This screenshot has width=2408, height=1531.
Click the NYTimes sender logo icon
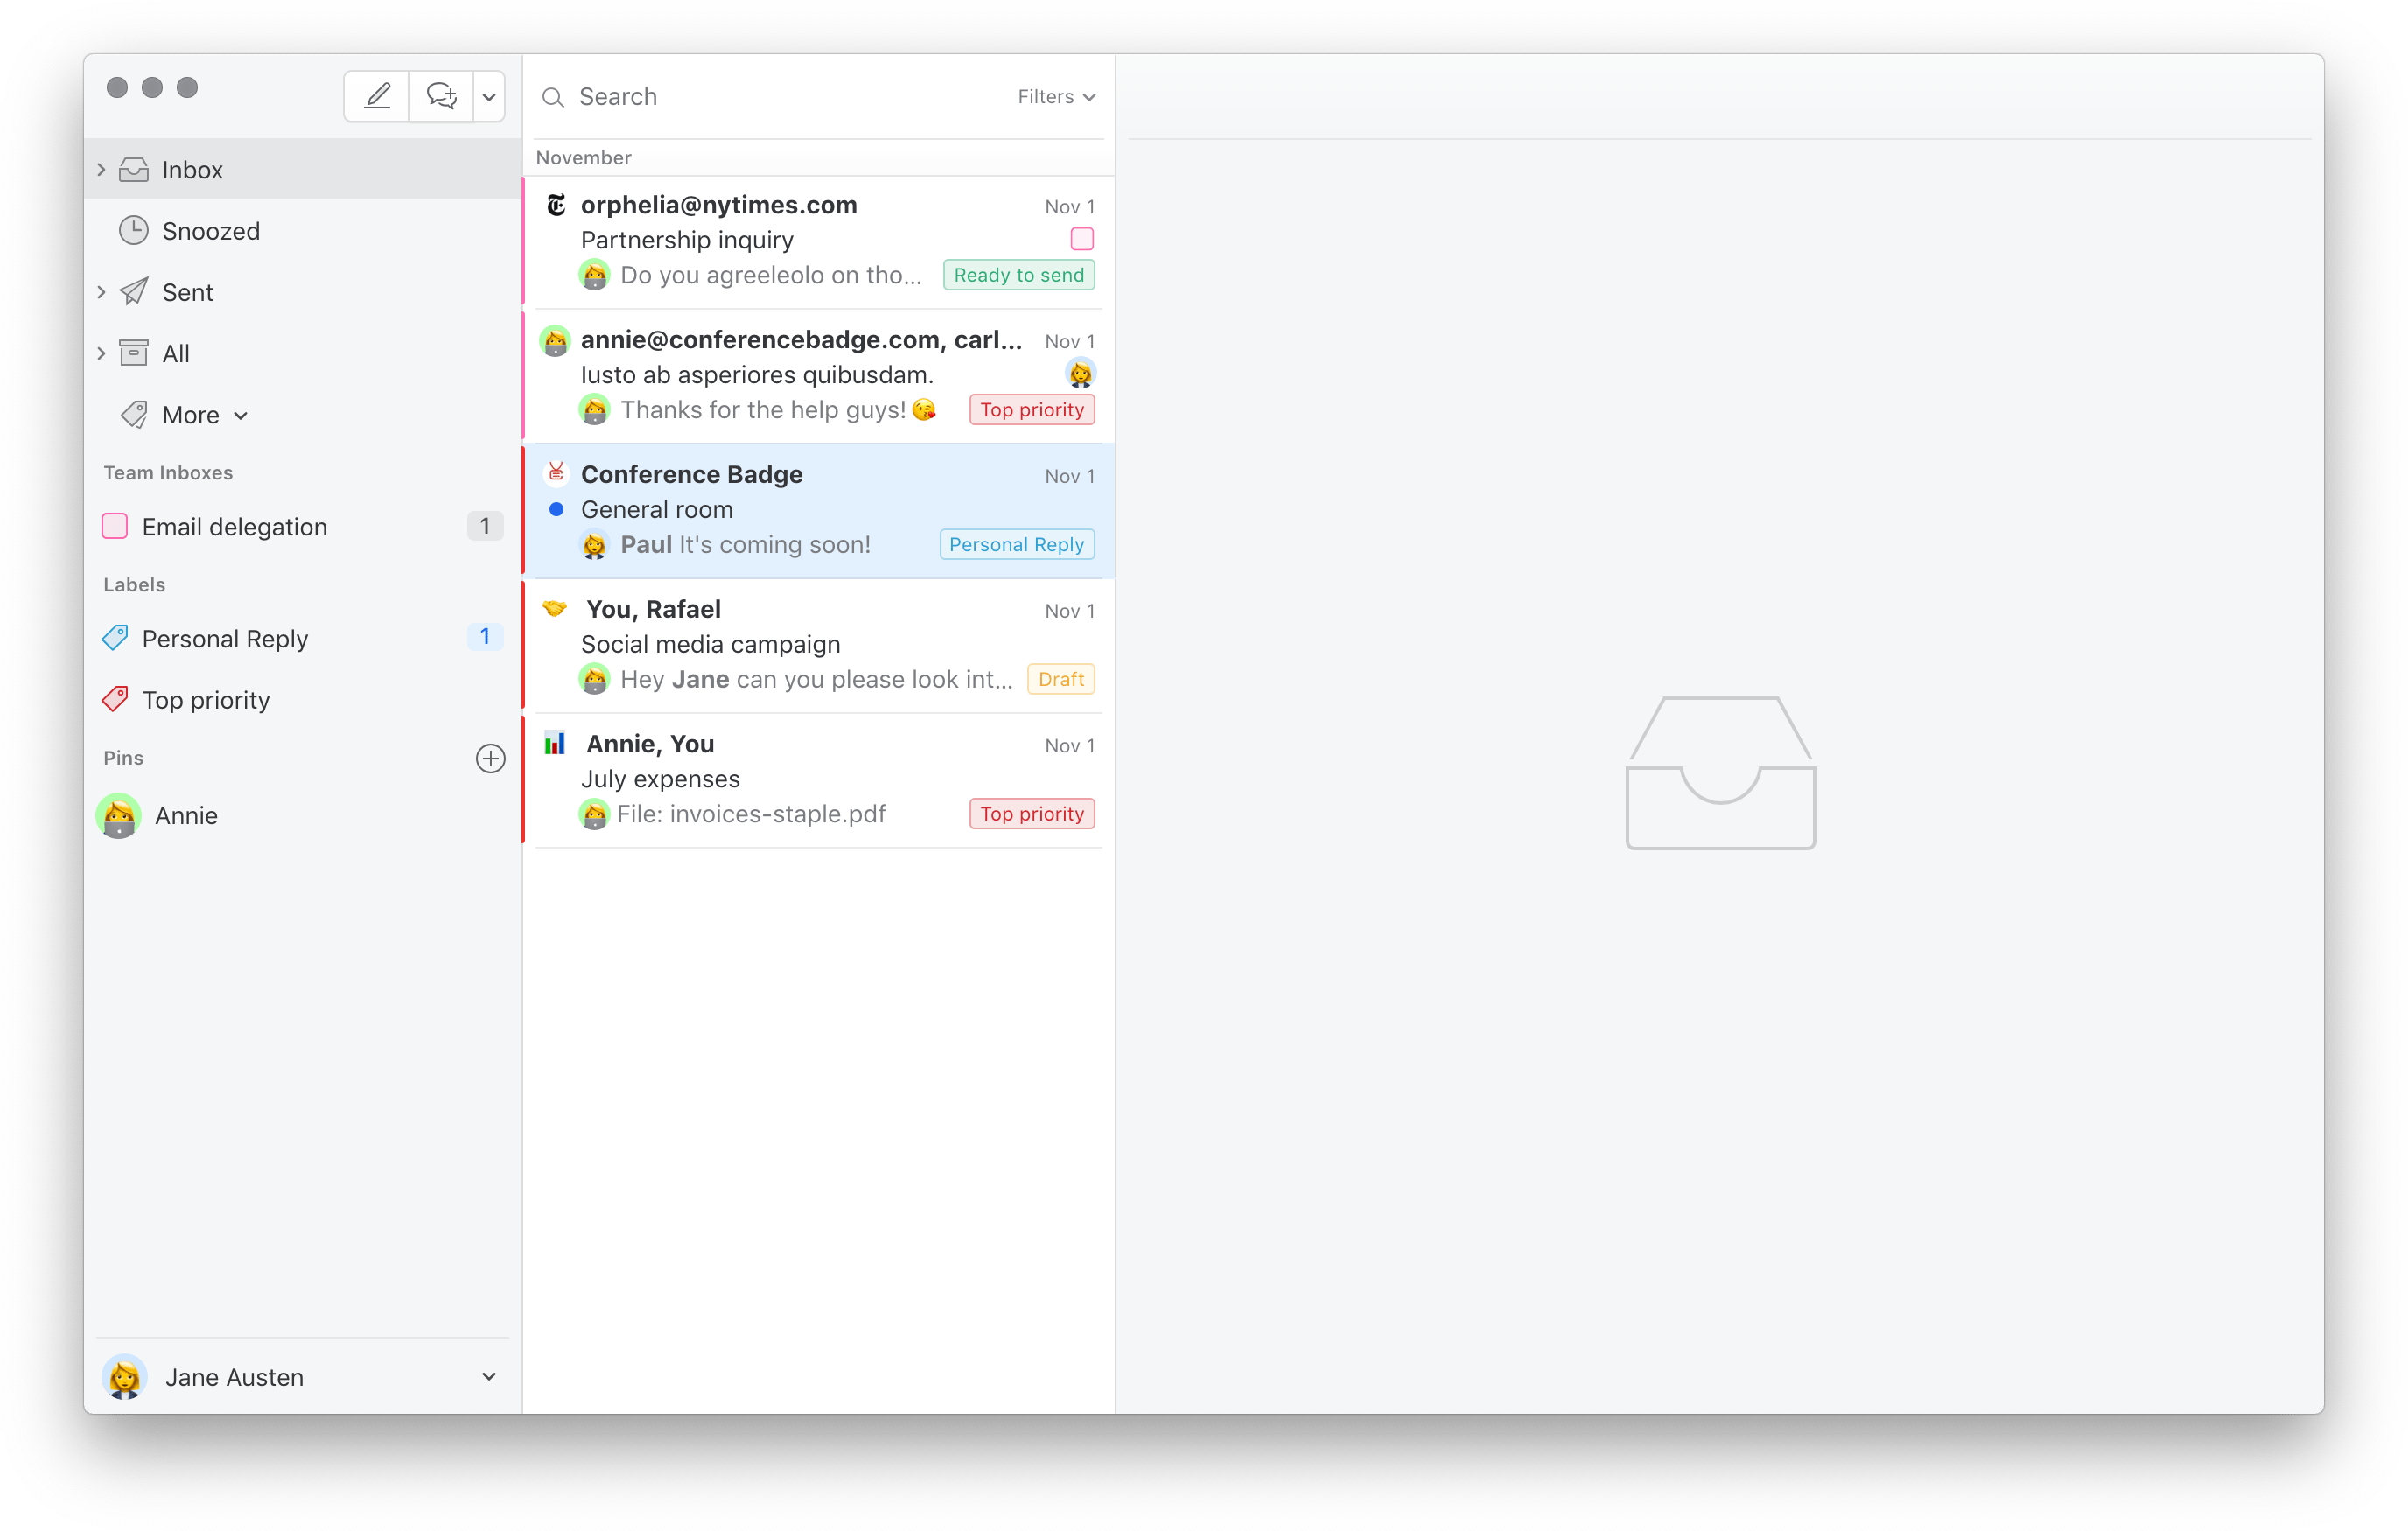click(556, 205)
